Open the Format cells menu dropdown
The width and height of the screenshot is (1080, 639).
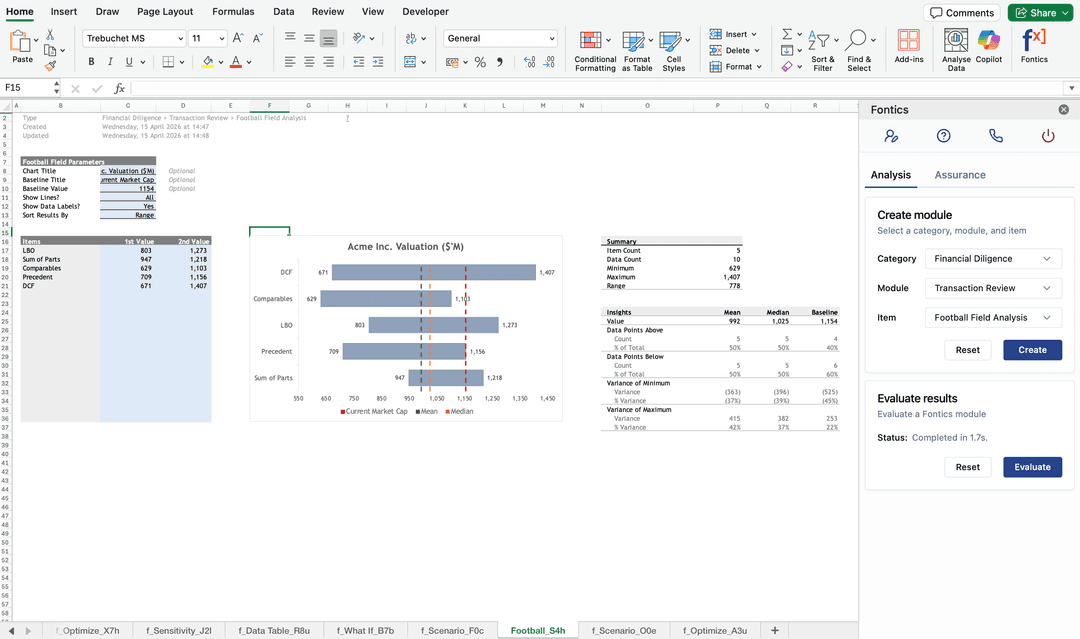point(736,67)
